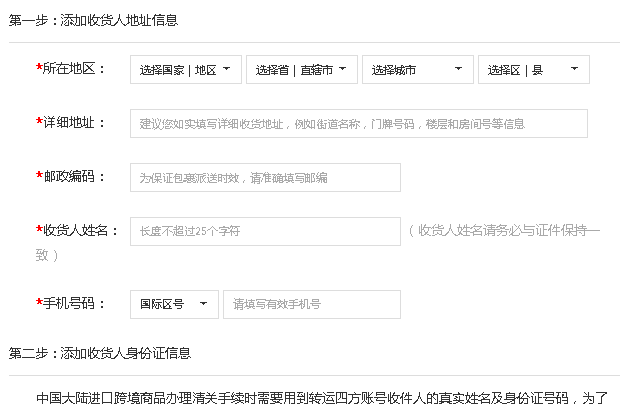The width and height of the screenshot is (639, 417).
Task: Open the 国际区号 area code dropdown
Action: tap(174, 304)
